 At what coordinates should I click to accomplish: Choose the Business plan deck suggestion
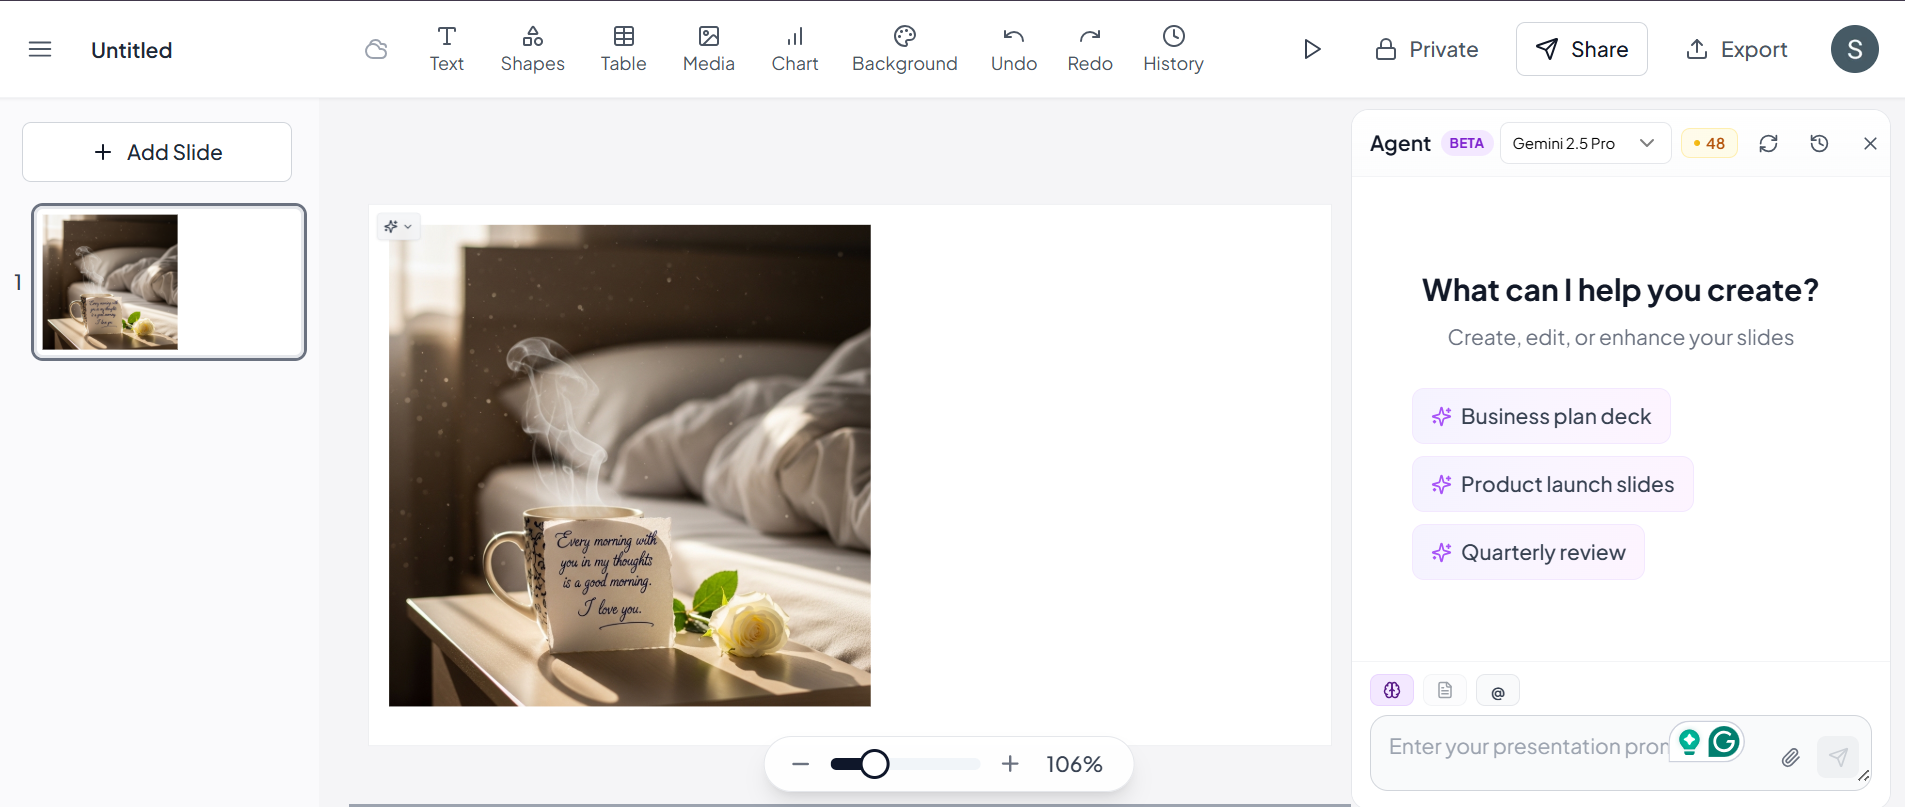[1541, 416]
